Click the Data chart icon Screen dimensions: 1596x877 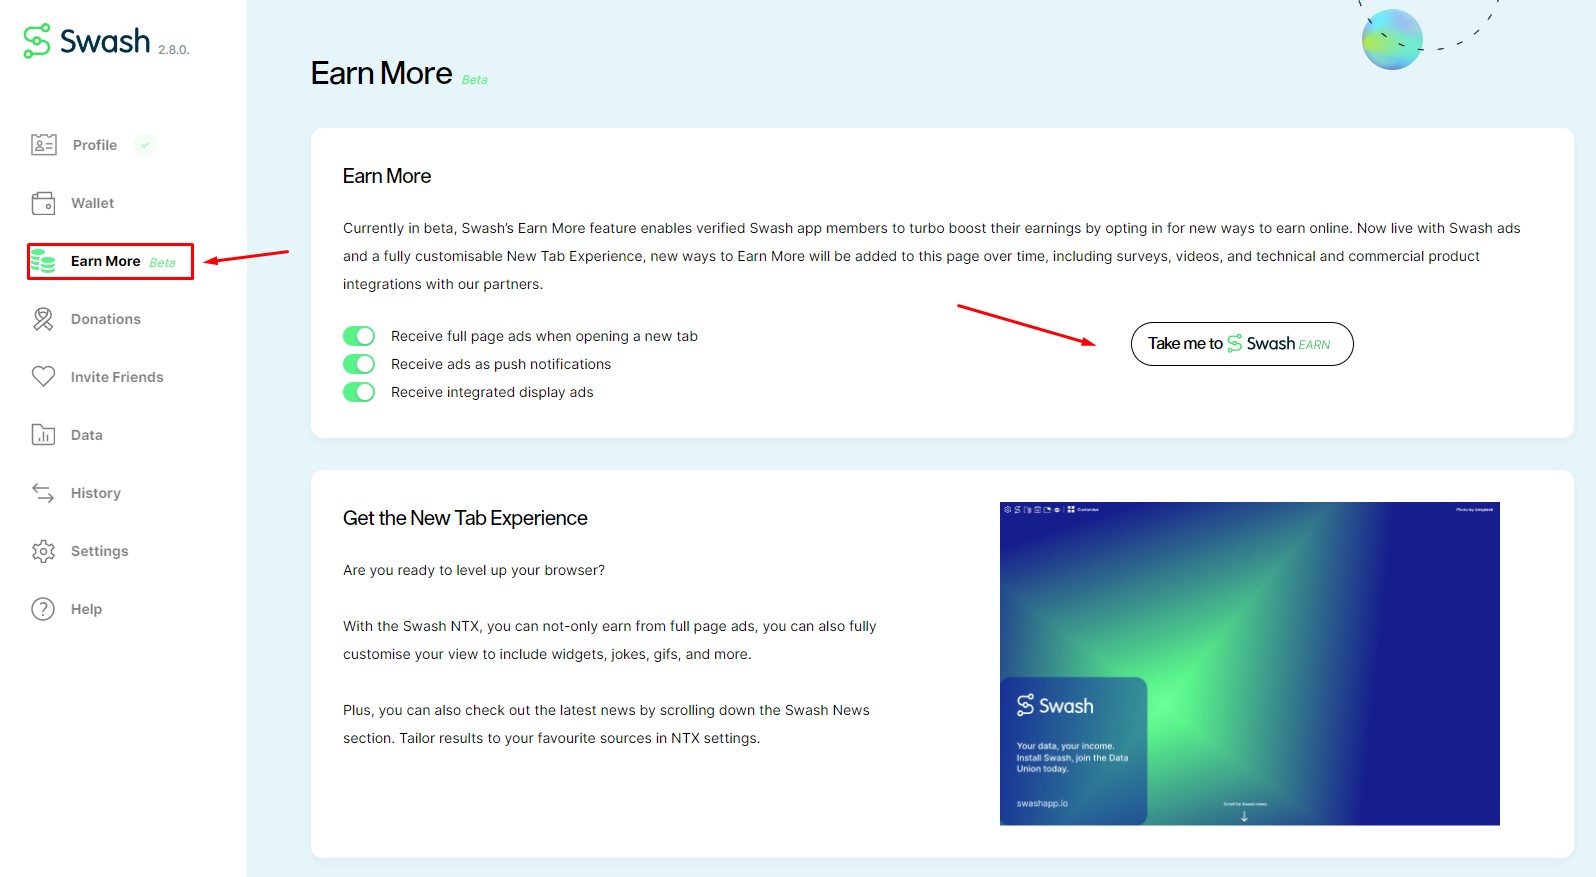(x=43, y=435)
